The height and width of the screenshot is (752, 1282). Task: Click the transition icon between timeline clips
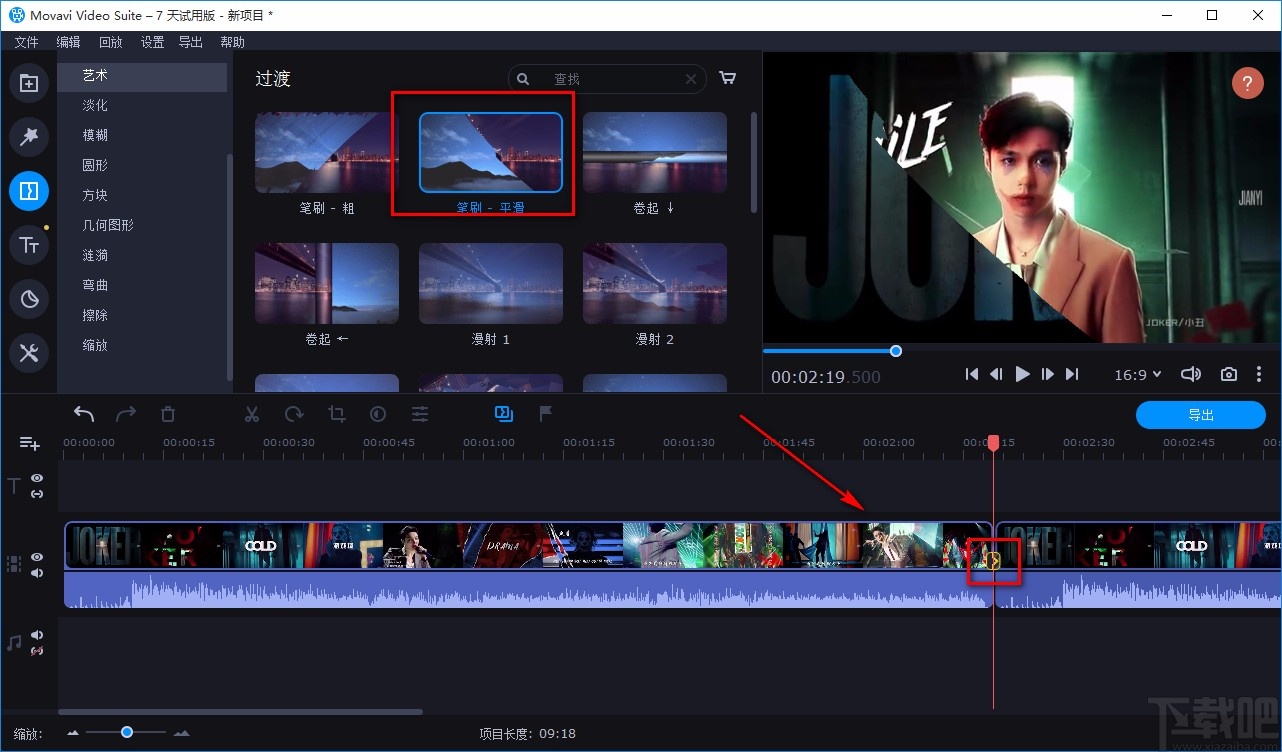(993, 560)
